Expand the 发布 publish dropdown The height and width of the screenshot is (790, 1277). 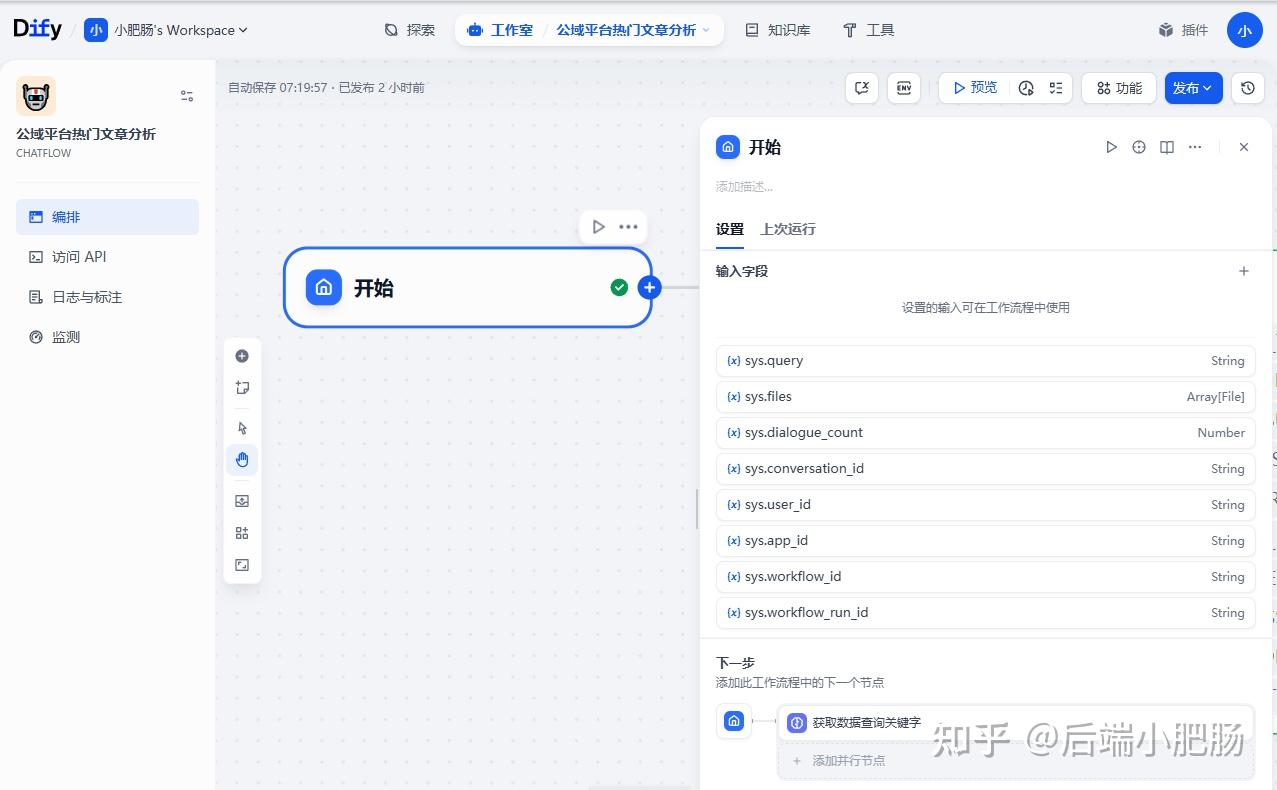(x=1193, y=88)
